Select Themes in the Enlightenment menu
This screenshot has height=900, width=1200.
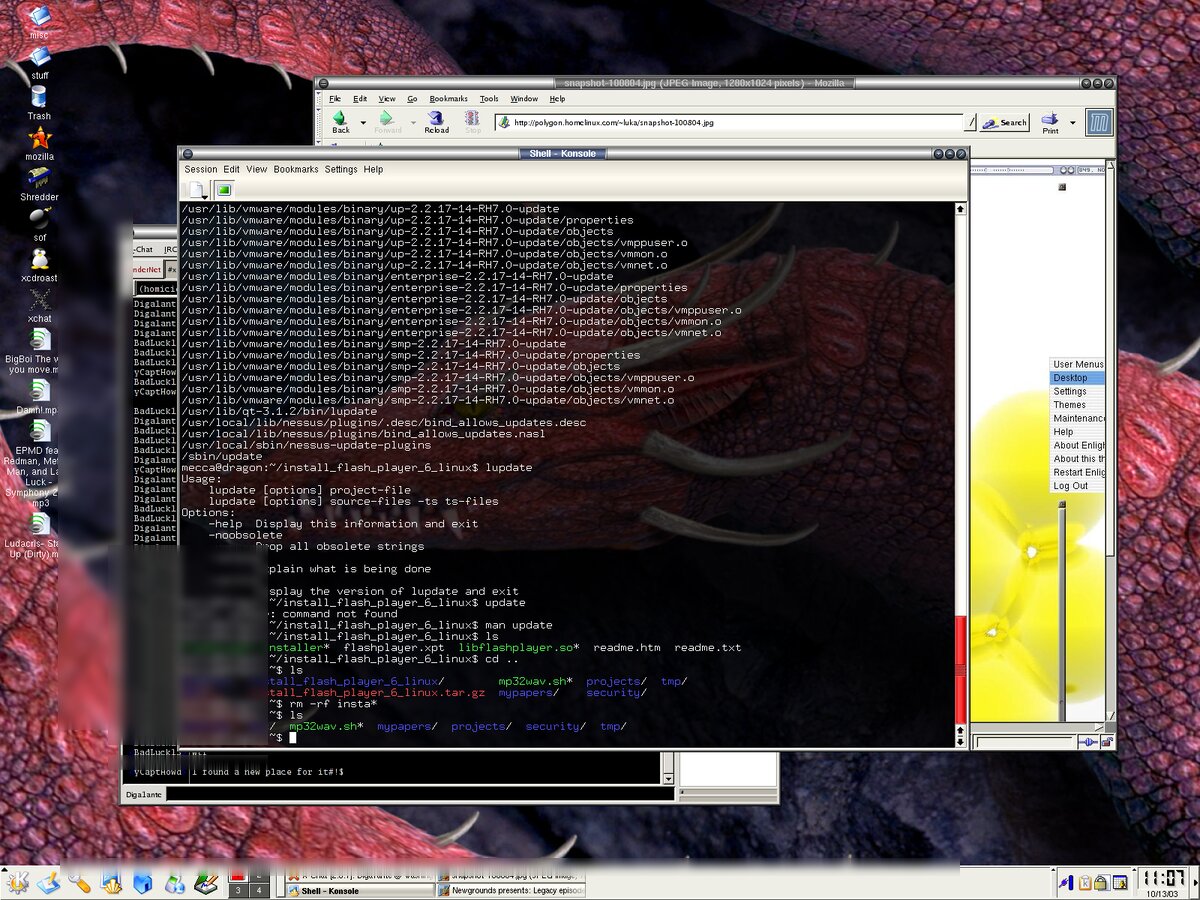1077,405
